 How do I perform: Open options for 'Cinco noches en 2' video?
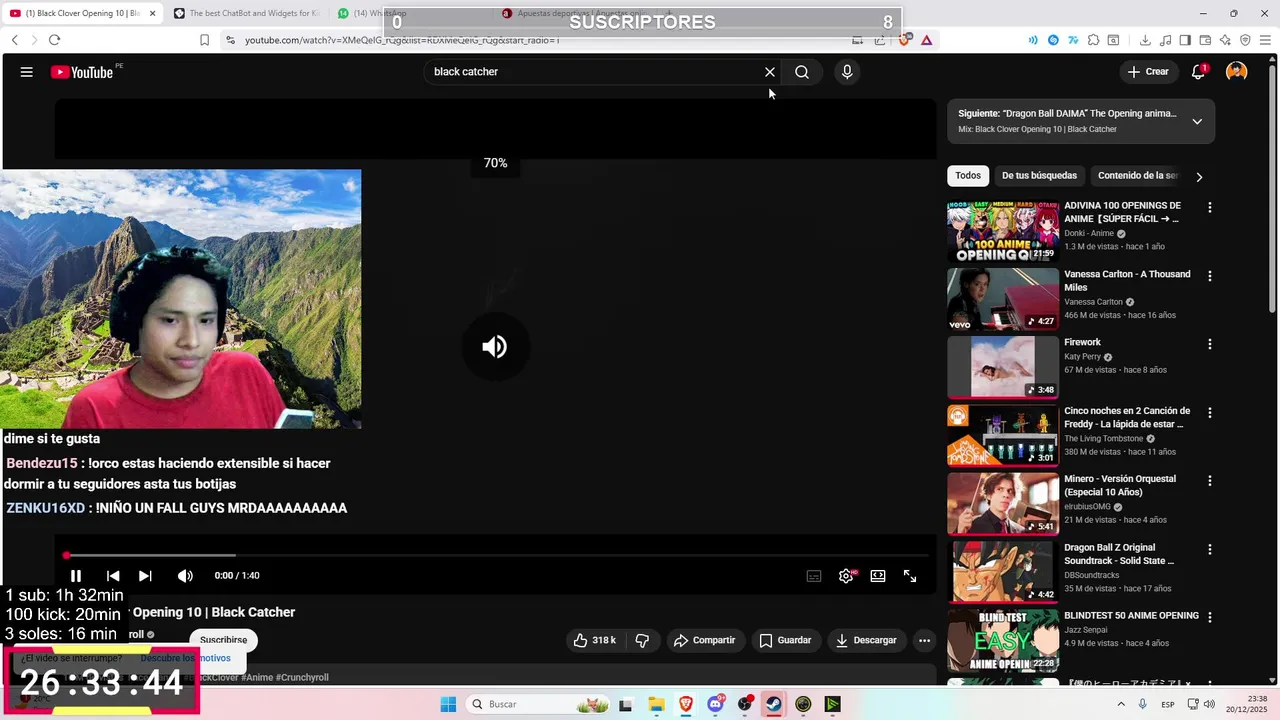(x=1210, y=412)
